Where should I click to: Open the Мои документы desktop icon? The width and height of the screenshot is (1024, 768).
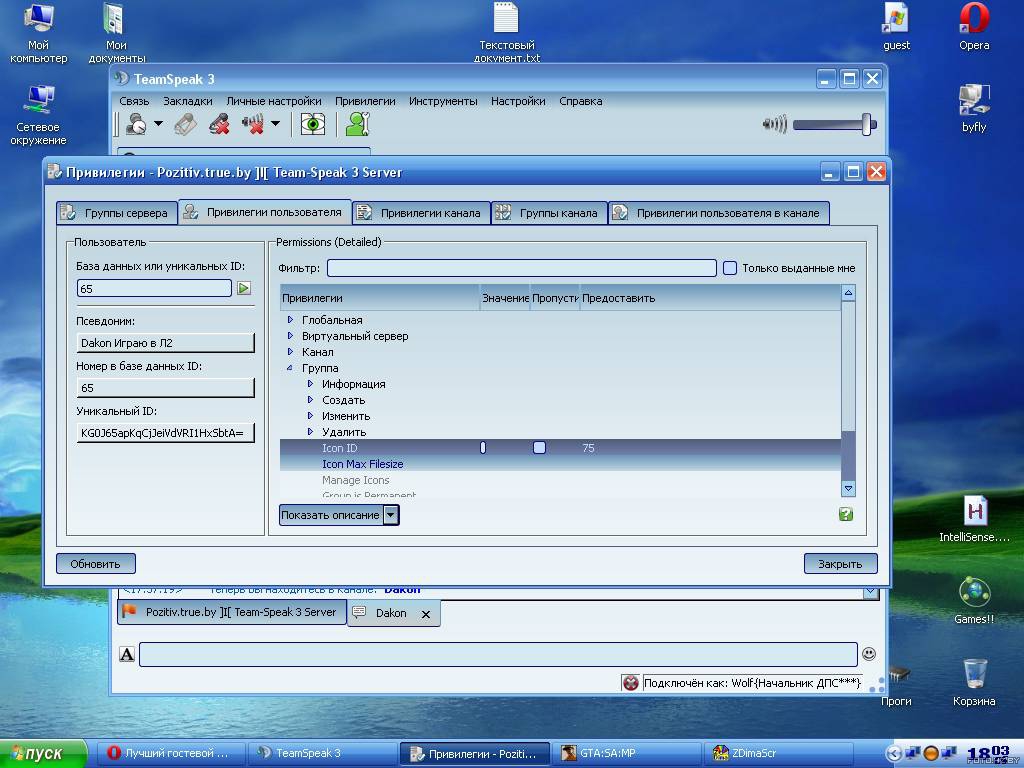coord(116,33)
